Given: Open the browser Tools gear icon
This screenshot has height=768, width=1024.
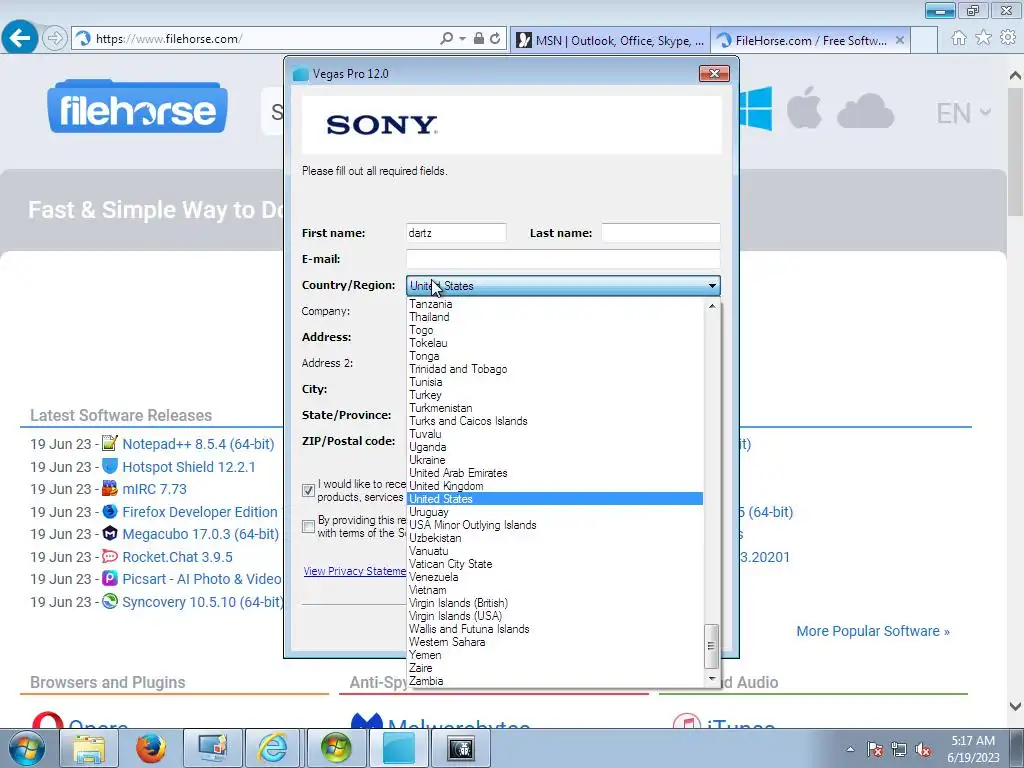Looking at the screenshot, I should click(x=1008, y=38).
